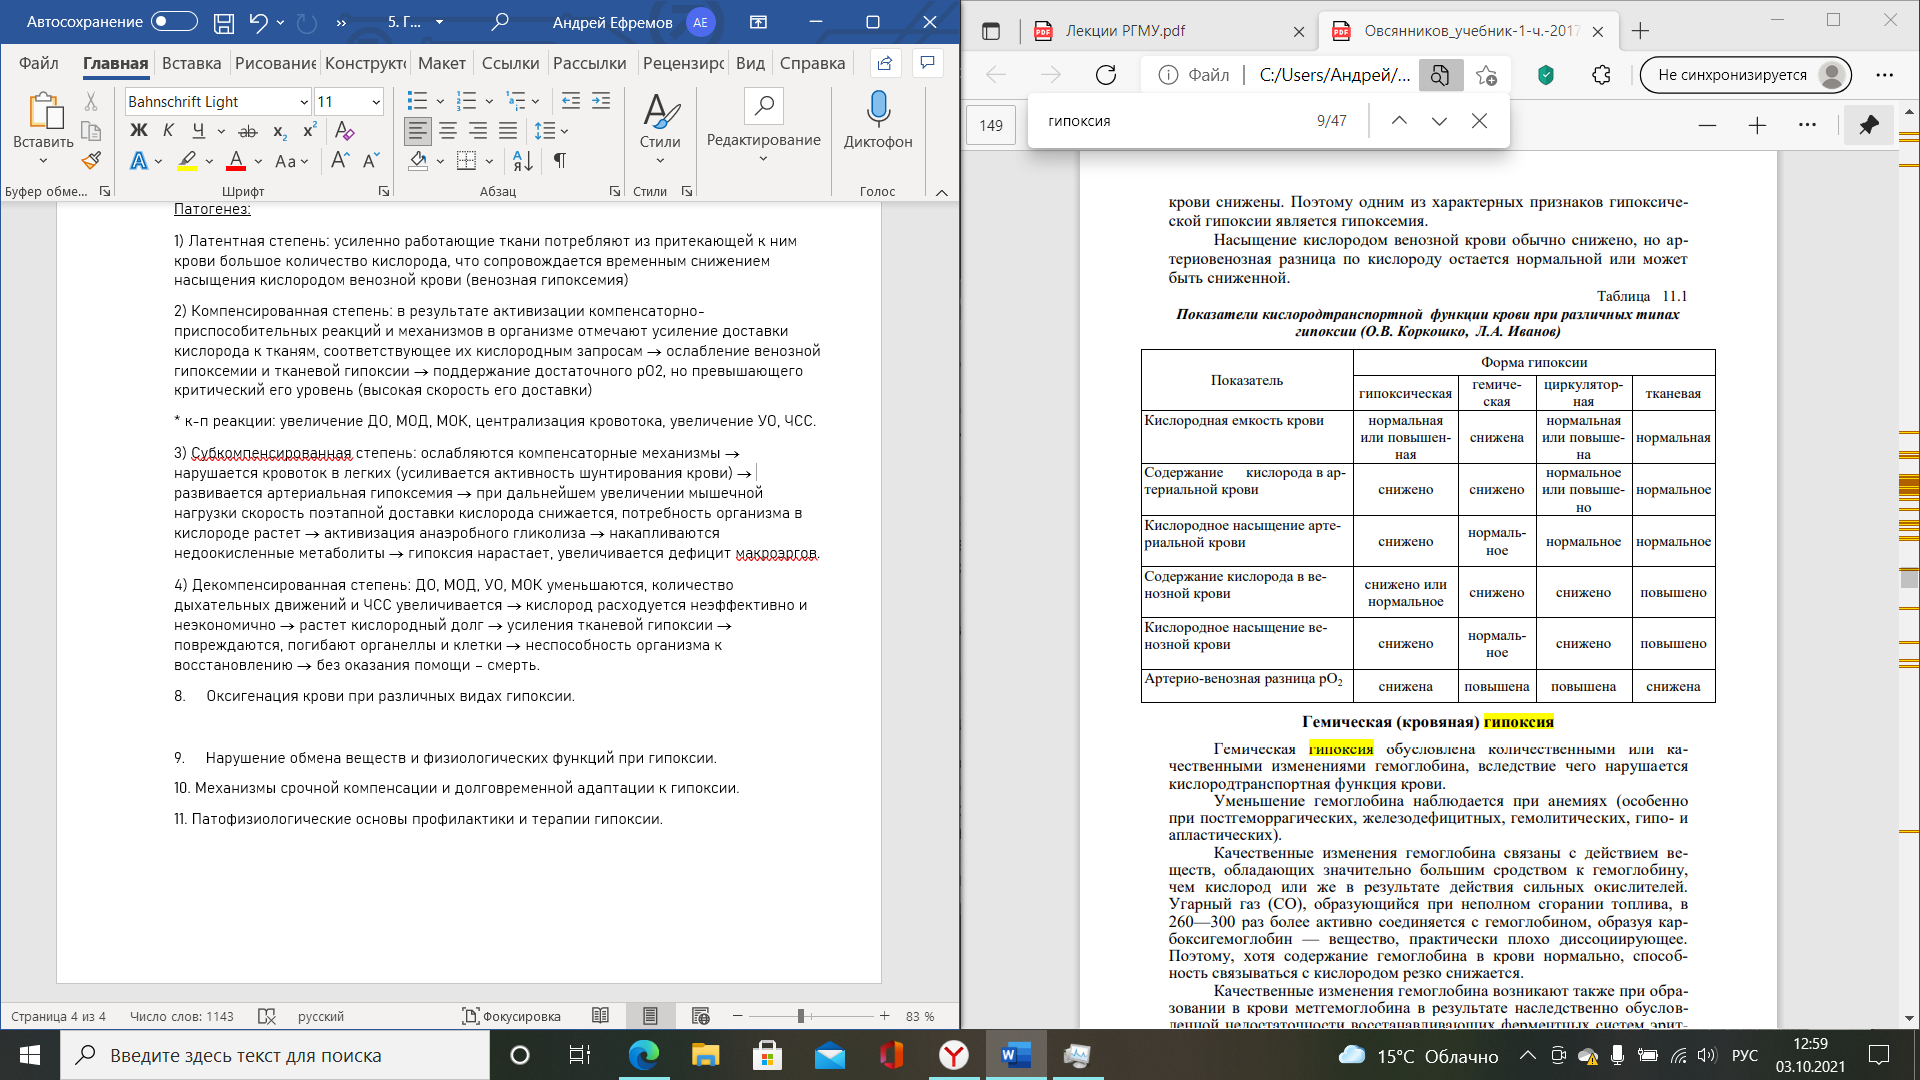
Task: Toggle the pin toolbar icon in PDF viewer
Action: pos(1869,125)
